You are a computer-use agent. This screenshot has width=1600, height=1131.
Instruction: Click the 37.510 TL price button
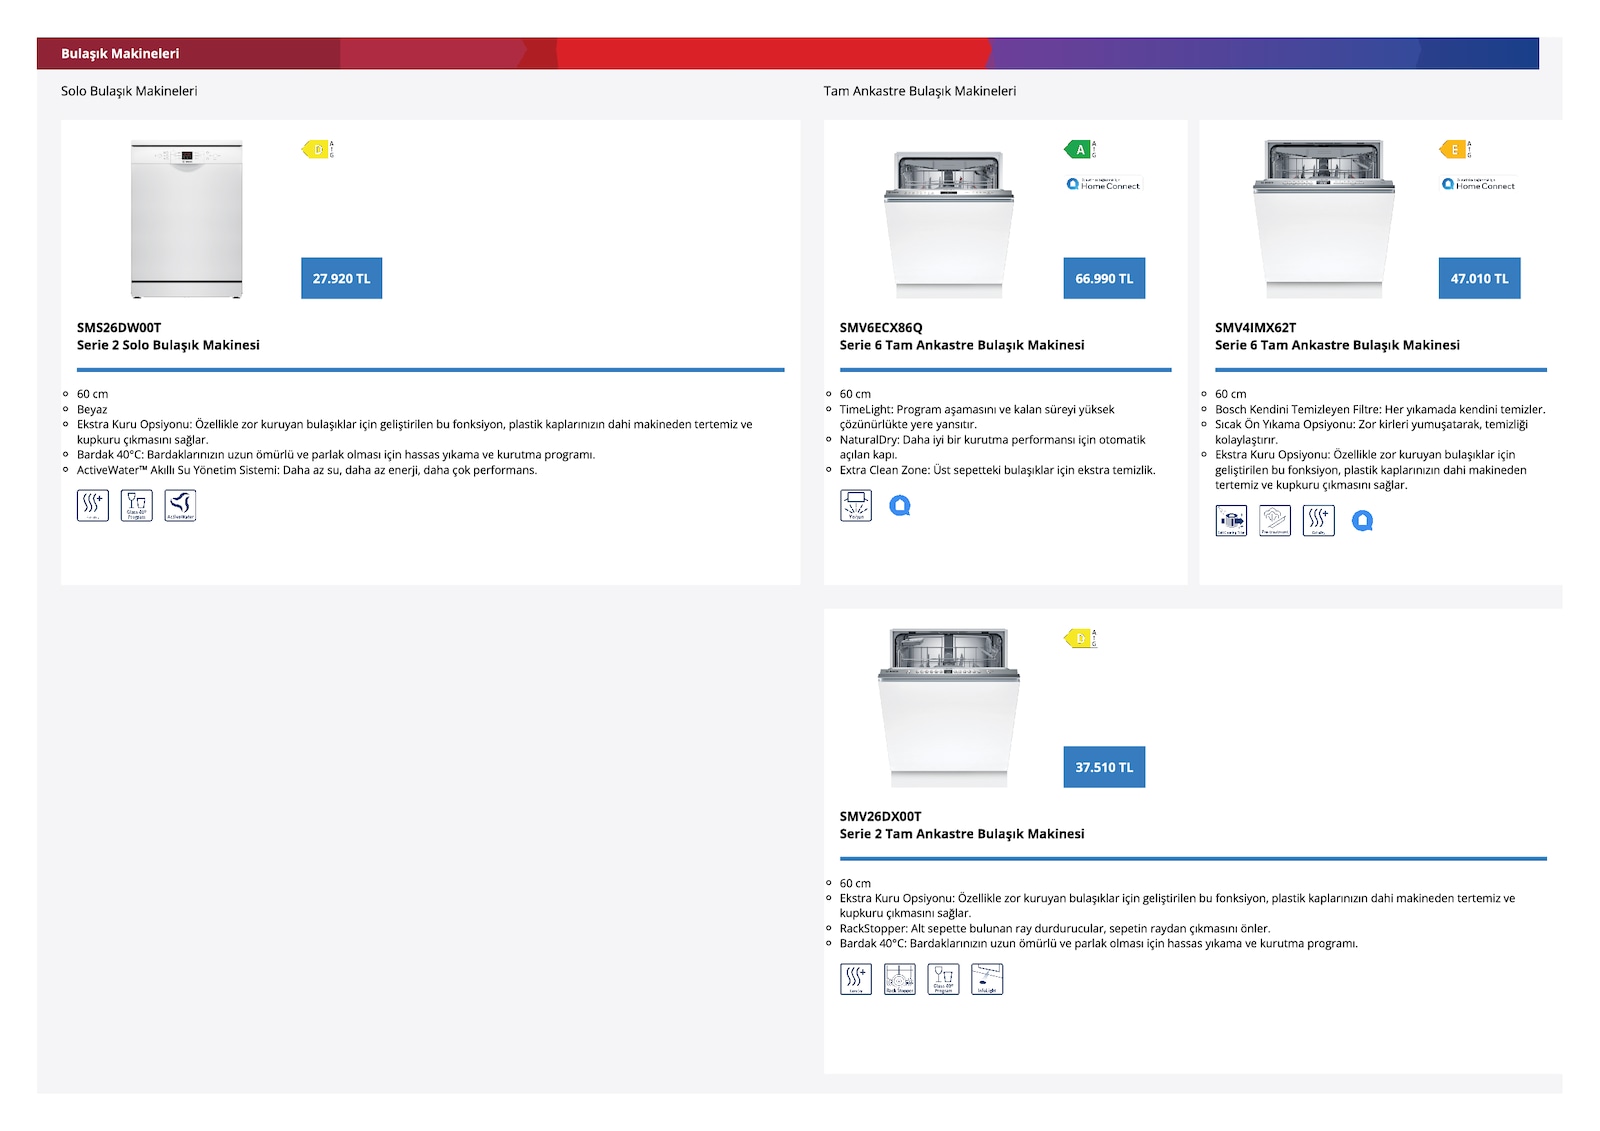1104,767
